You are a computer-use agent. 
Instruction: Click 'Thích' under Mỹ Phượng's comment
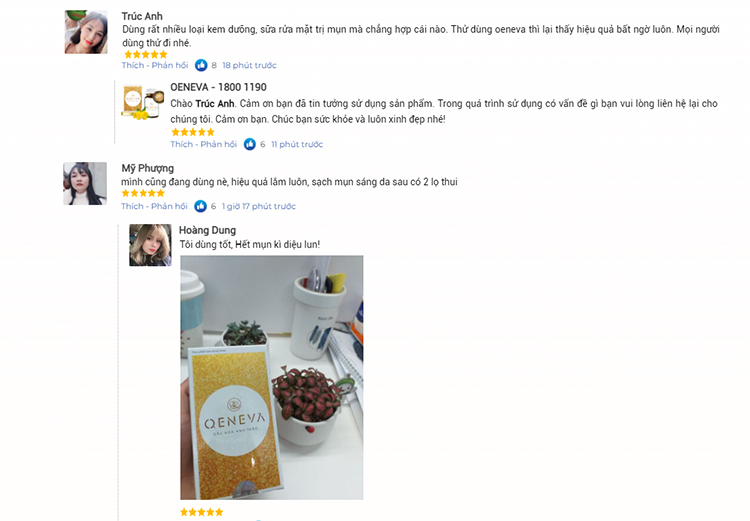[x=132, y=206]
